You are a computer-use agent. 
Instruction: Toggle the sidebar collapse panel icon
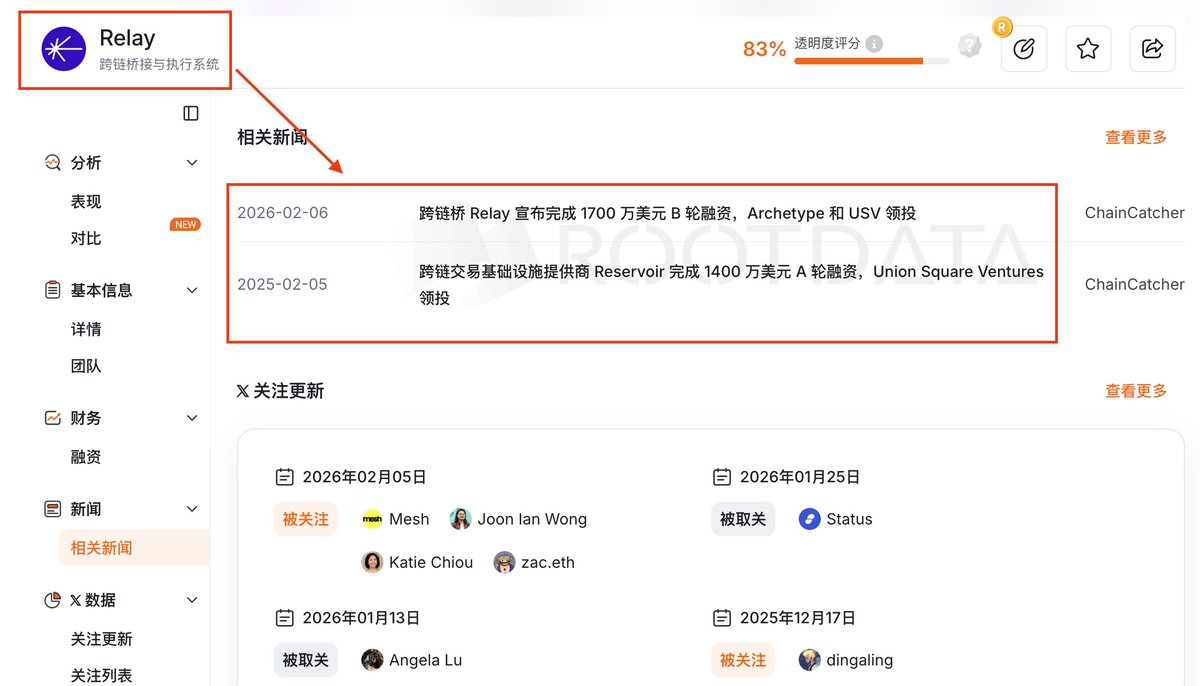(191, 113)
